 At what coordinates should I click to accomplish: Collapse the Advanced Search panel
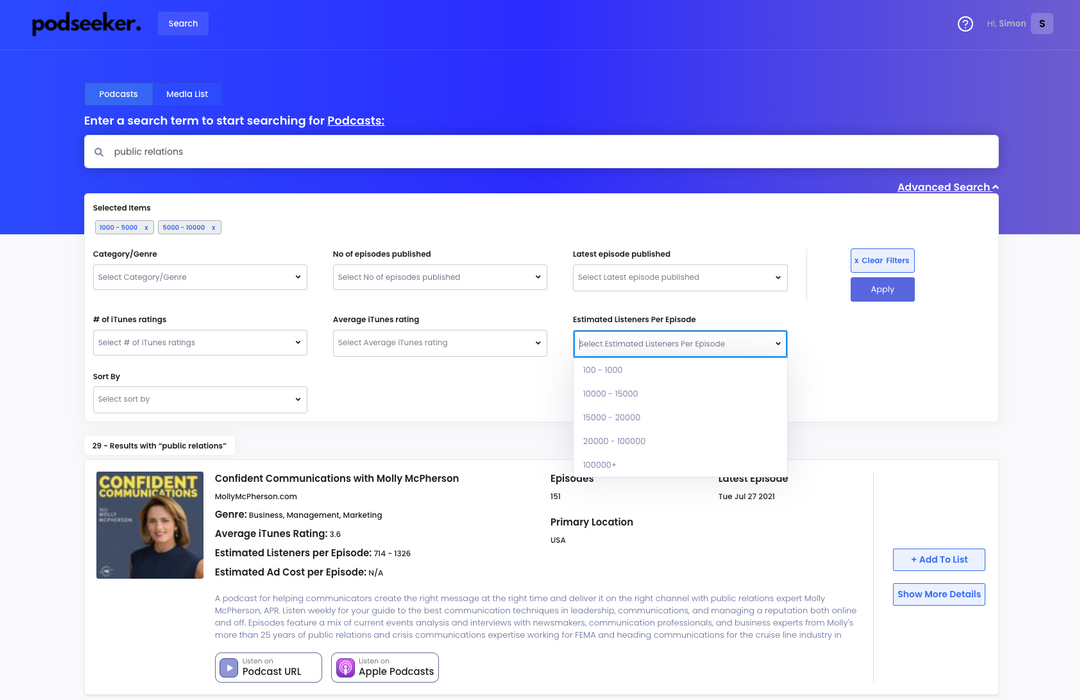[946, 186]
